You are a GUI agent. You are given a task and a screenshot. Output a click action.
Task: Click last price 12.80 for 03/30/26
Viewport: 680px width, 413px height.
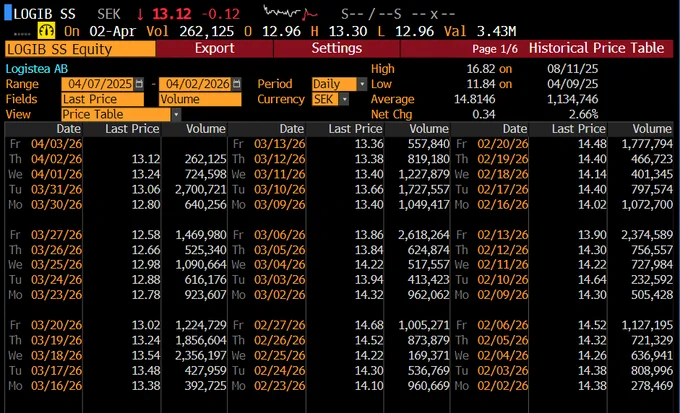[146, 205]
